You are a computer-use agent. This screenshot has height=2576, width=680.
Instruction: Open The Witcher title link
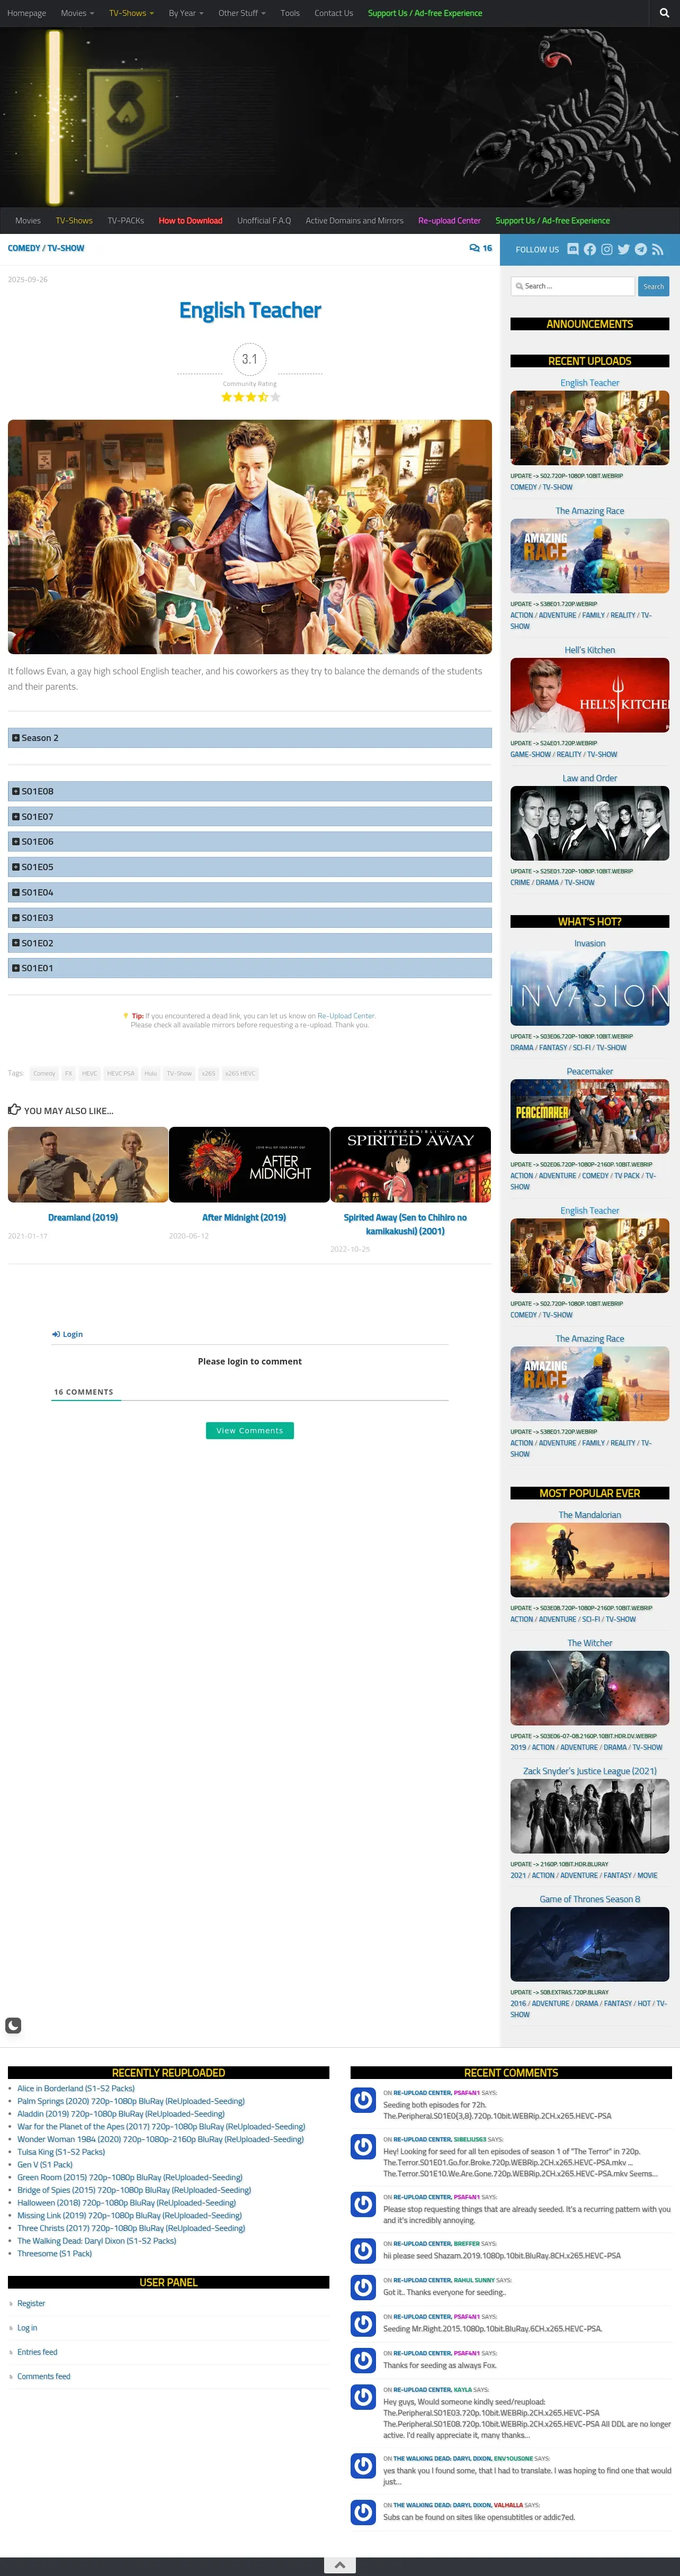click(590, 1643)
